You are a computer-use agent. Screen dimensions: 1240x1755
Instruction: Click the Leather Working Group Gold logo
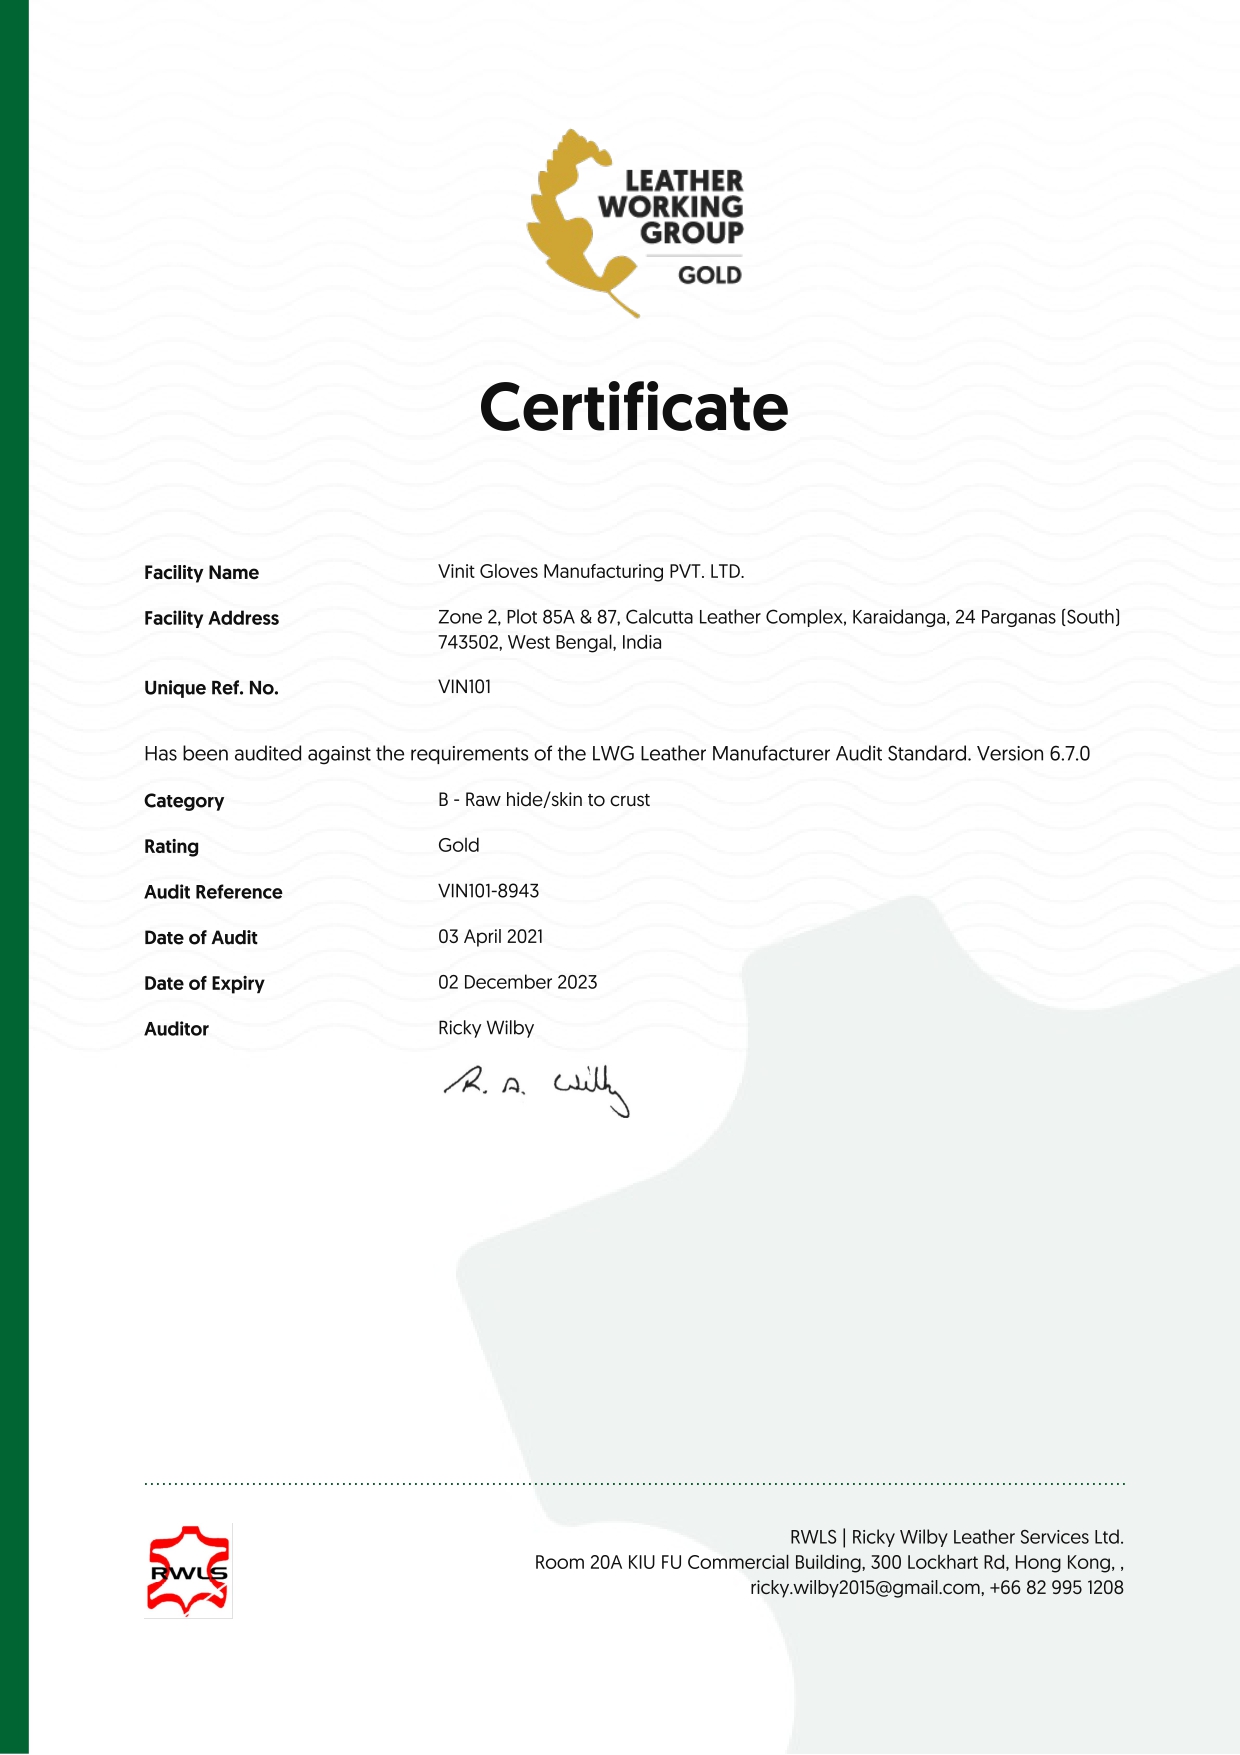pos(636,223)
